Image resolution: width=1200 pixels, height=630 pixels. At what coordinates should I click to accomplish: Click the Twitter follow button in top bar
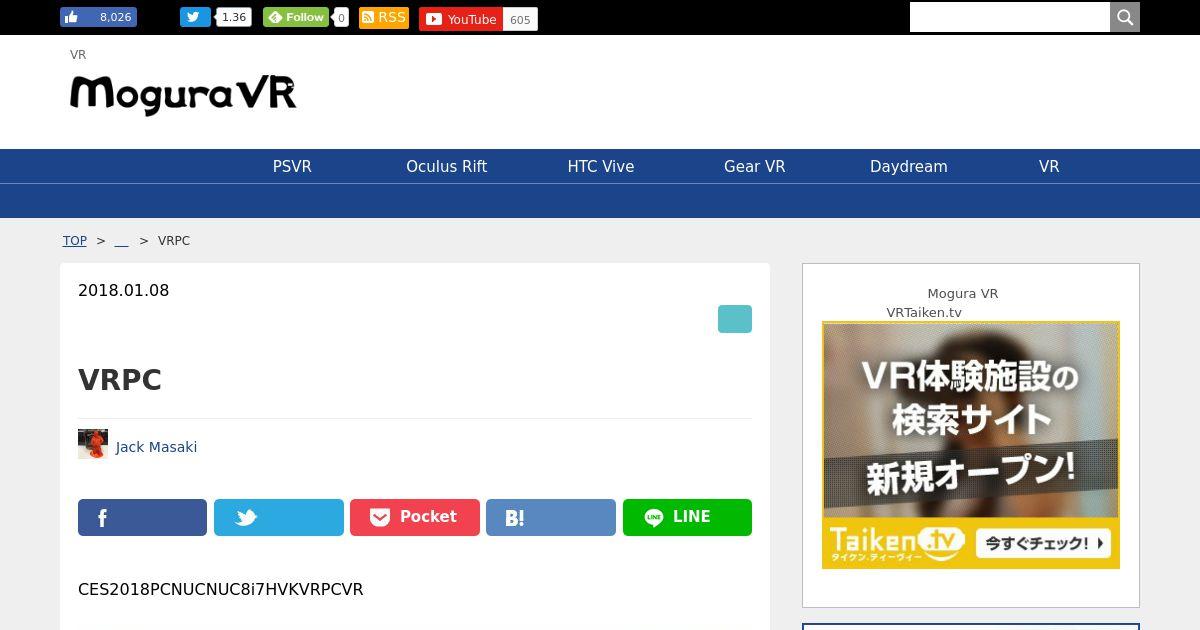coord(195,17)
